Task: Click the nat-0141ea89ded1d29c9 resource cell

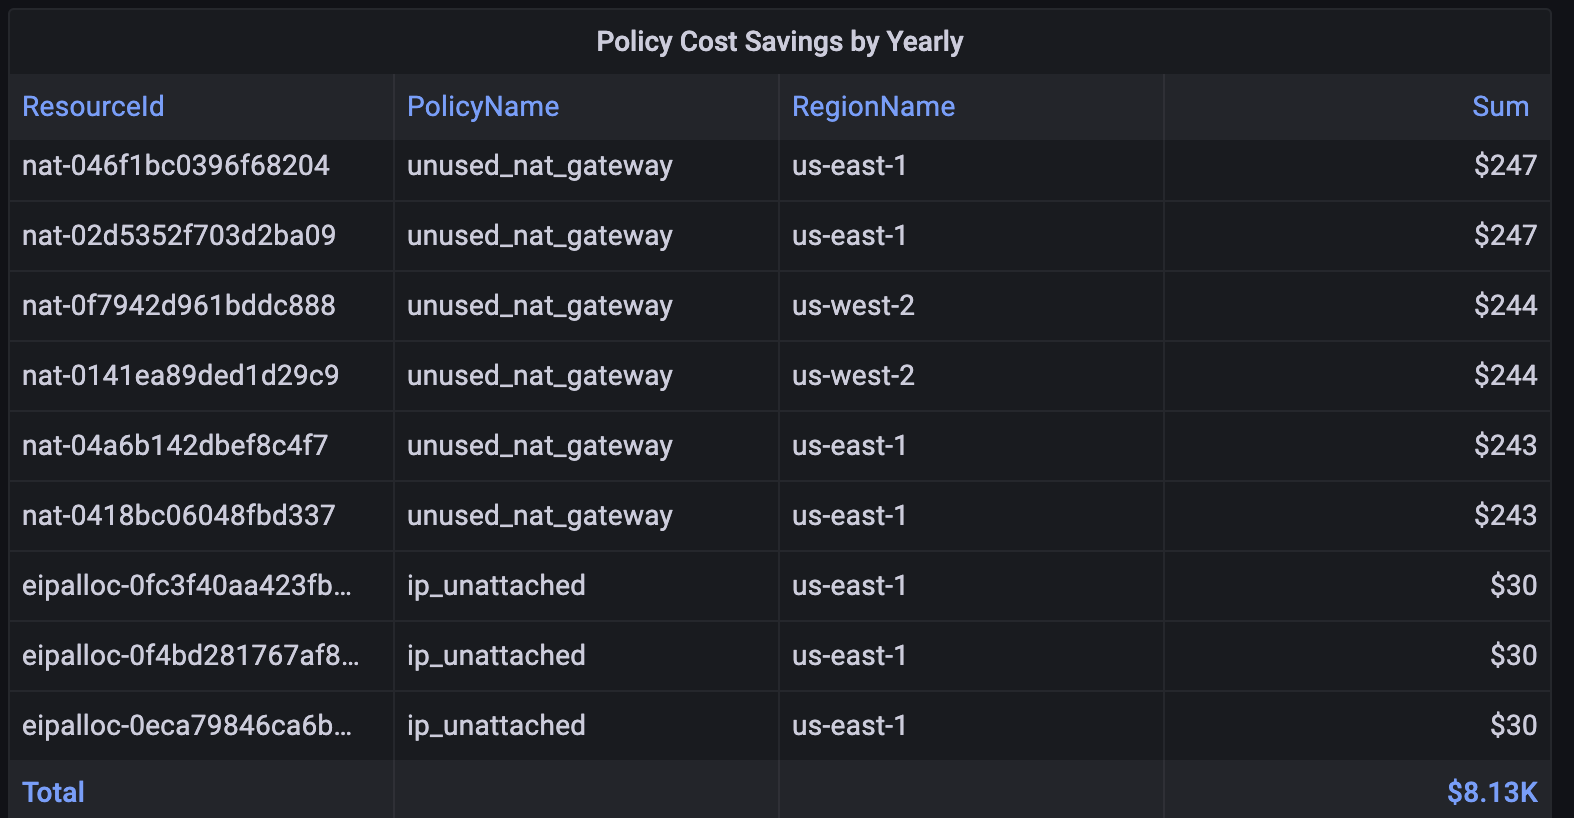Action: [x=181, y=376]
